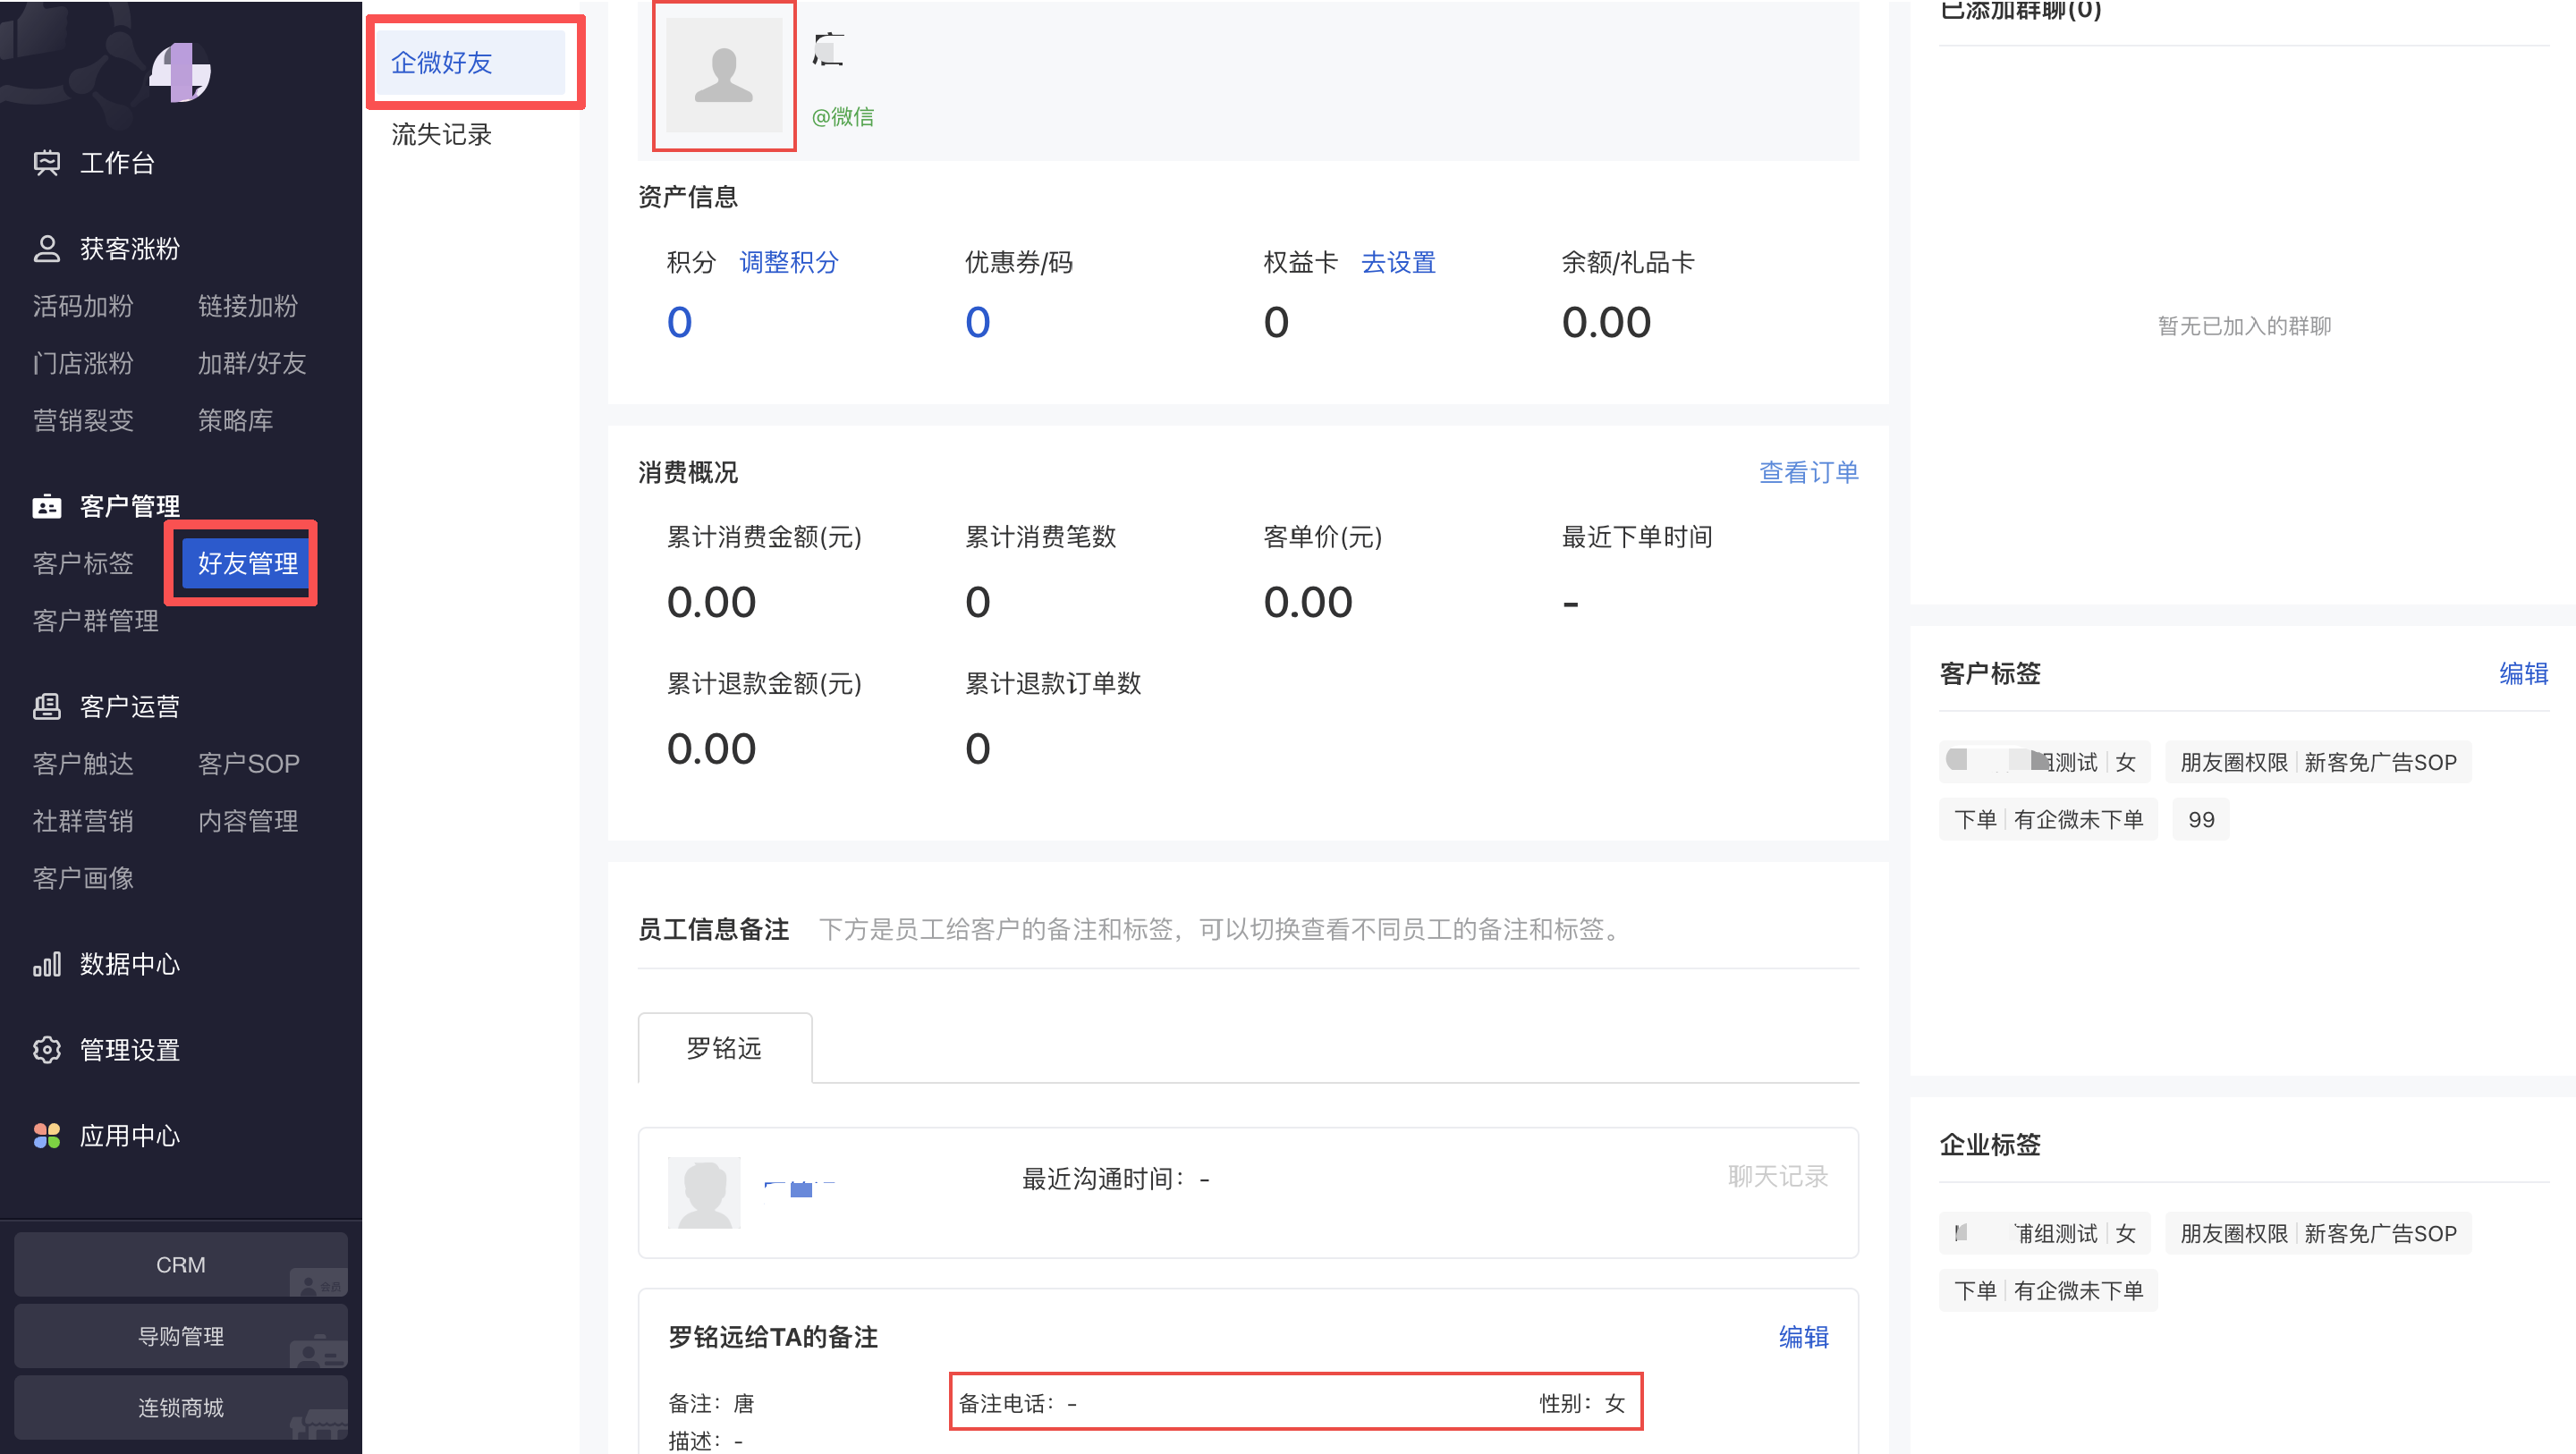
Task: Click the 工作台 monitor icon
Action: coord(46,163)
